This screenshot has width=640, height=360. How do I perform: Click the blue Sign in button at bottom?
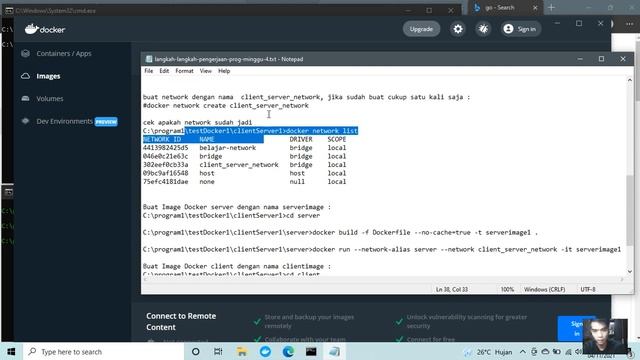576,329
